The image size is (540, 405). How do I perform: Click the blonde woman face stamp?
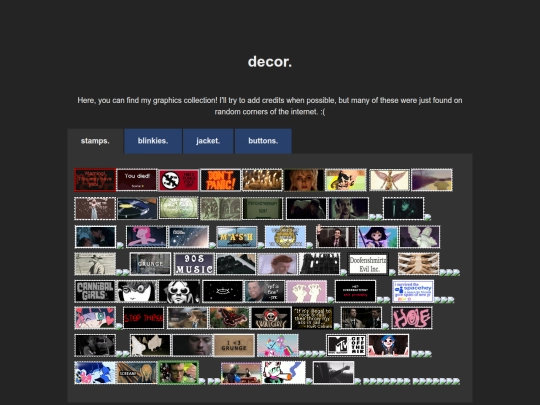pyautogui.click(x=304, y=180)
